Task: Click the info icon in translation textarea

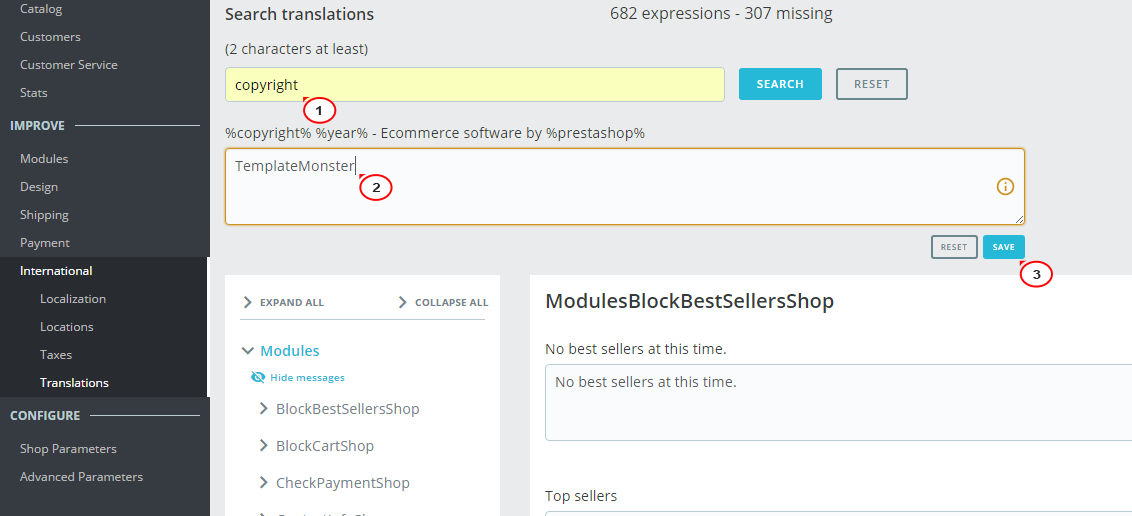Action: click(x=1005, y=187)
